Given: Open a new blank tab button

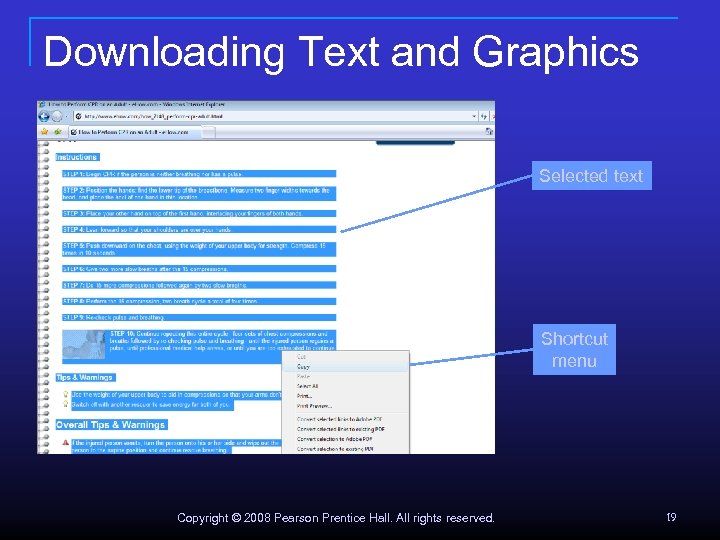Looking at the screenshot, I should pyautogui.click(x=208, y=132).
